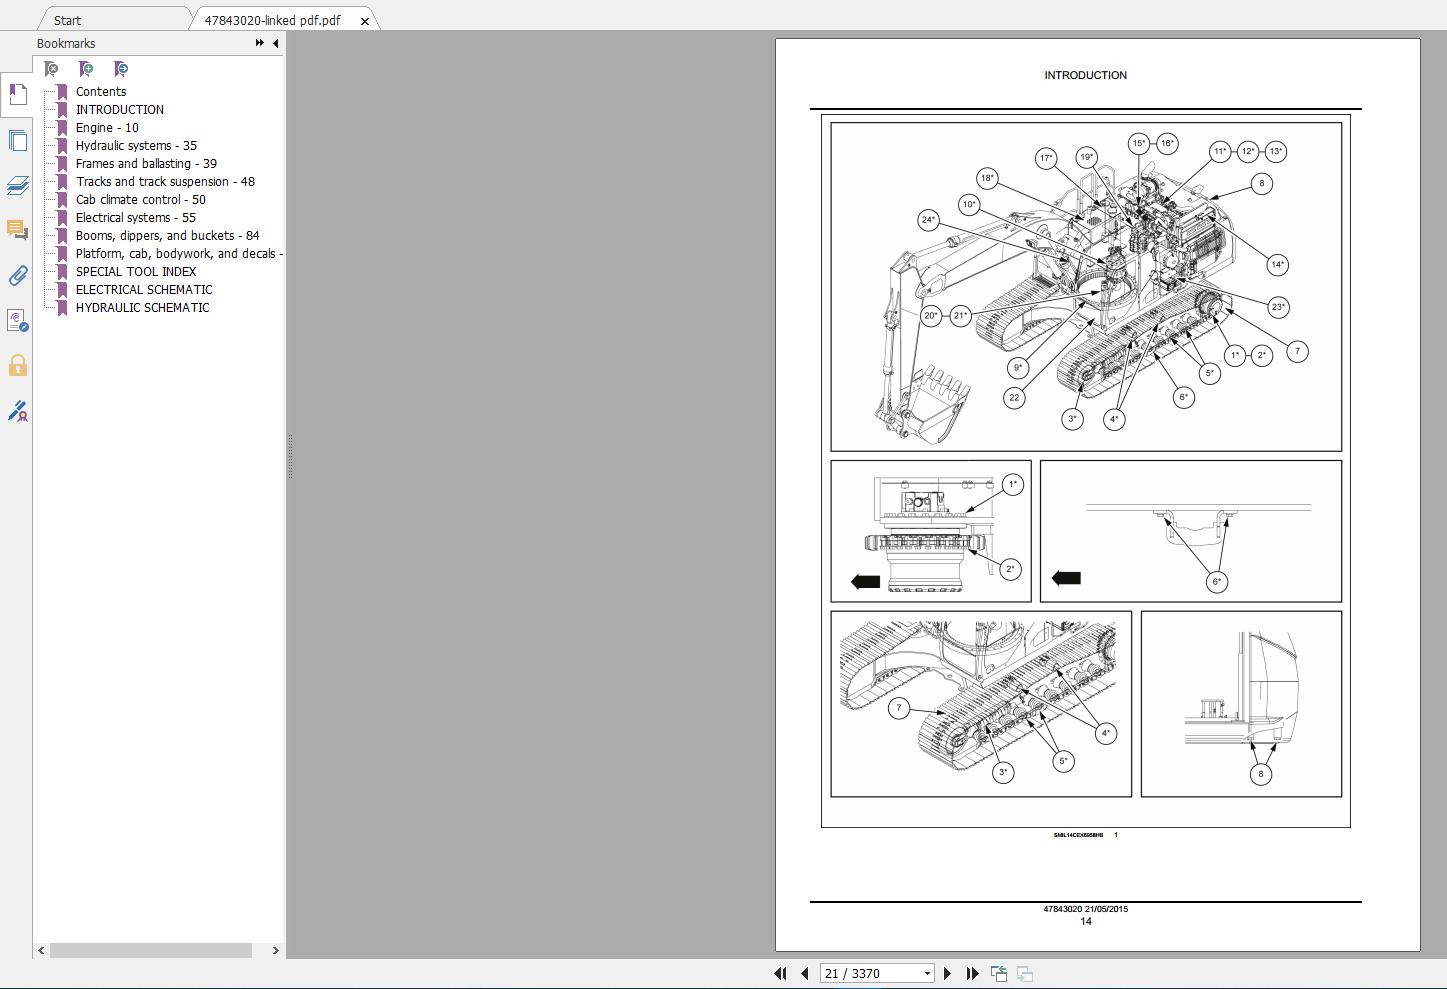Open the Attachments paperclip panel

(x=17, y=276)
